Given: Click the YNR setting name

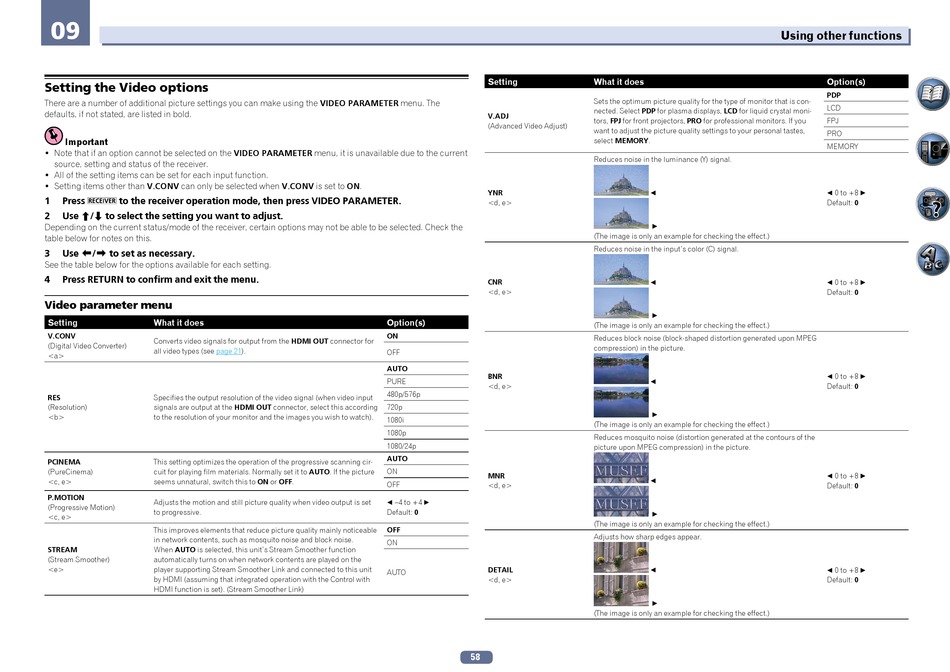Looking at the screenshot, I should point(495,193).
